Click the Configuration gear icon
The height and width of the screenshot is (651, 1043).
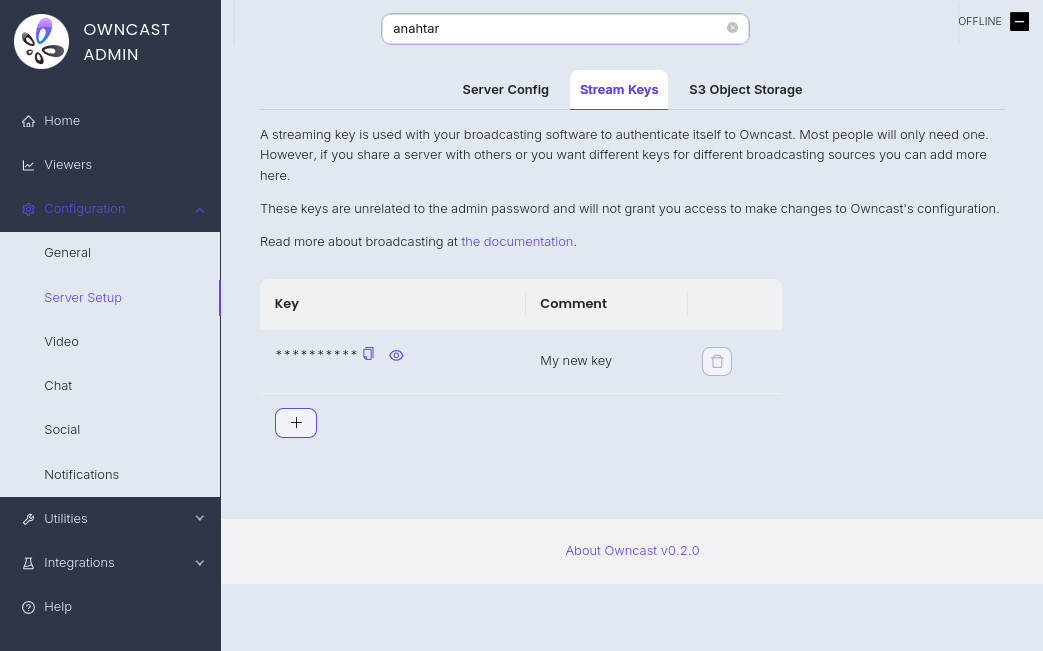coord(28,209)
